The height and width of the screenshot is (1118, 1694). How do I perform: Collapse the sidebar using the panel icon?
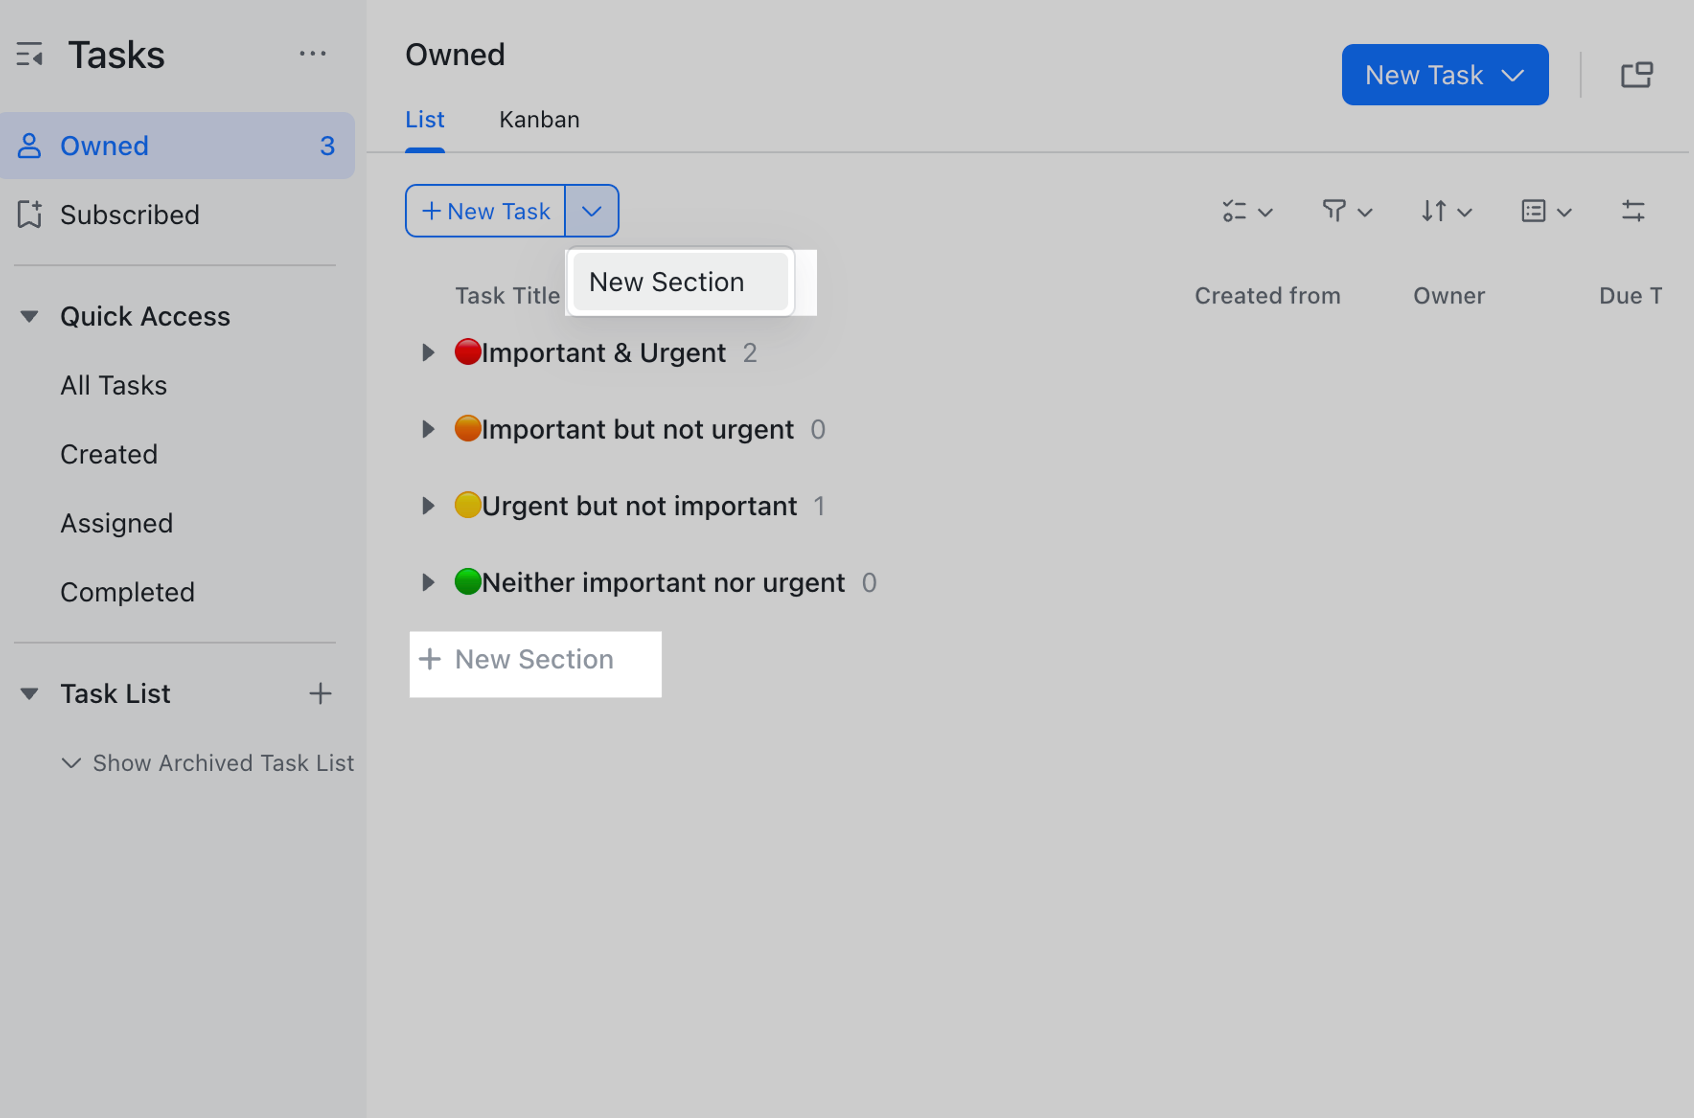[x=30, y=54]
